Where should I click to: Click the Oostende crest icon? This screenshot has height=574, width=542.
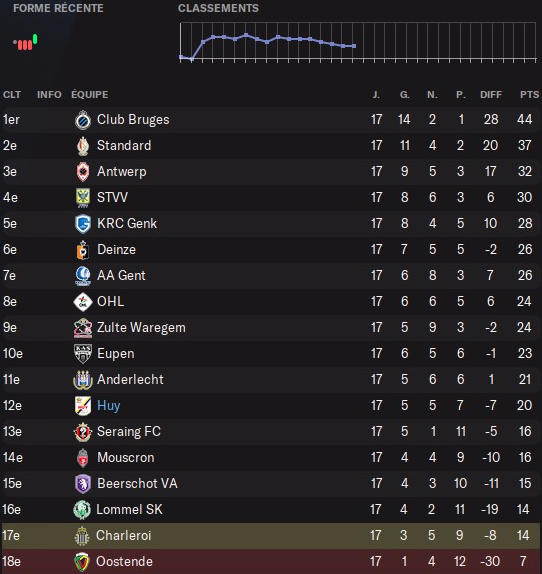click(82, 562)
